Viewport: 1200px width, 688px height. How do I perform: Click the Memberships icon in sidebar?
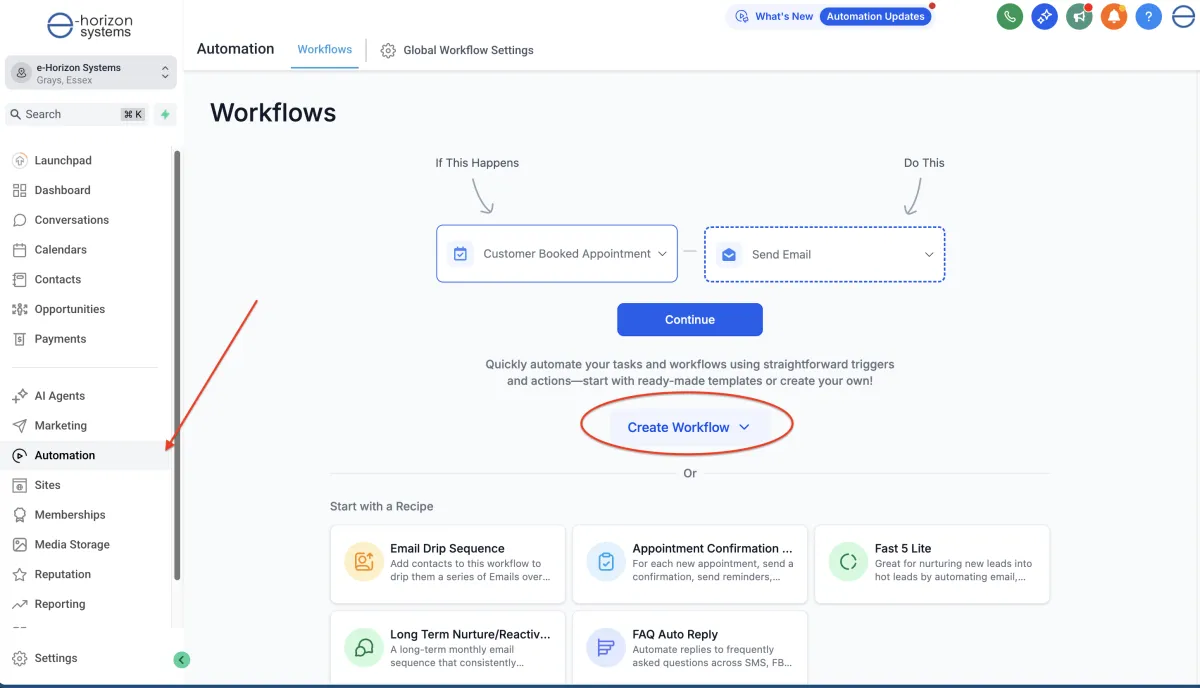pyautogui.click(x=20, y=515)
